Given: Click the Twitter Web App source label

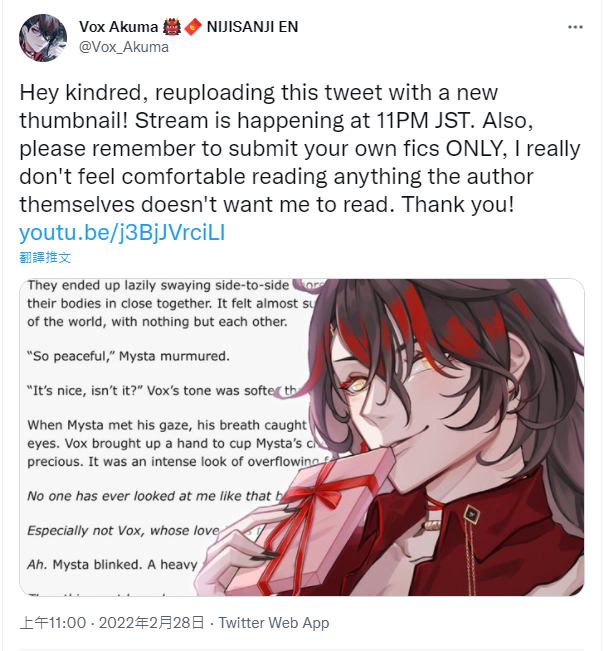Looking at the screenshot, I should (274, 623).
